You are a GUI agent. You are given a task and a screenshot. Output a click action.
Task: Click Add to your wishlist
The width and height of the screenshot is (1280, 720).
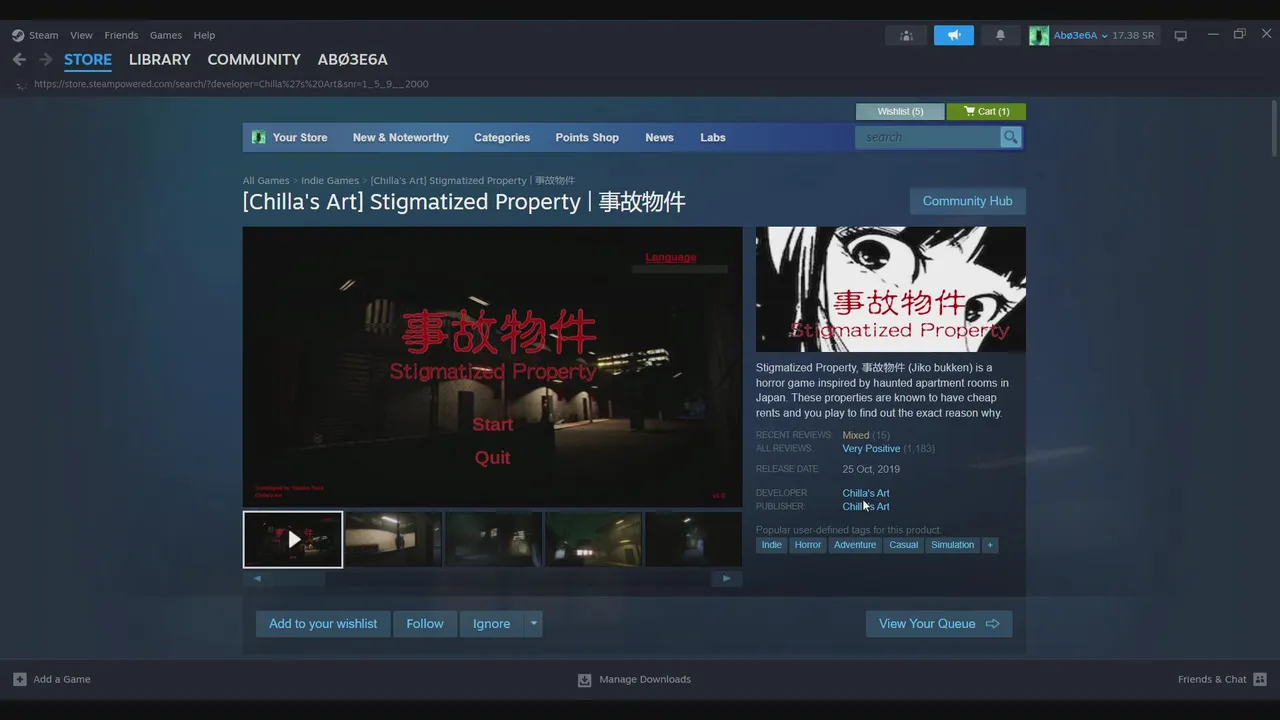(323, 624)
